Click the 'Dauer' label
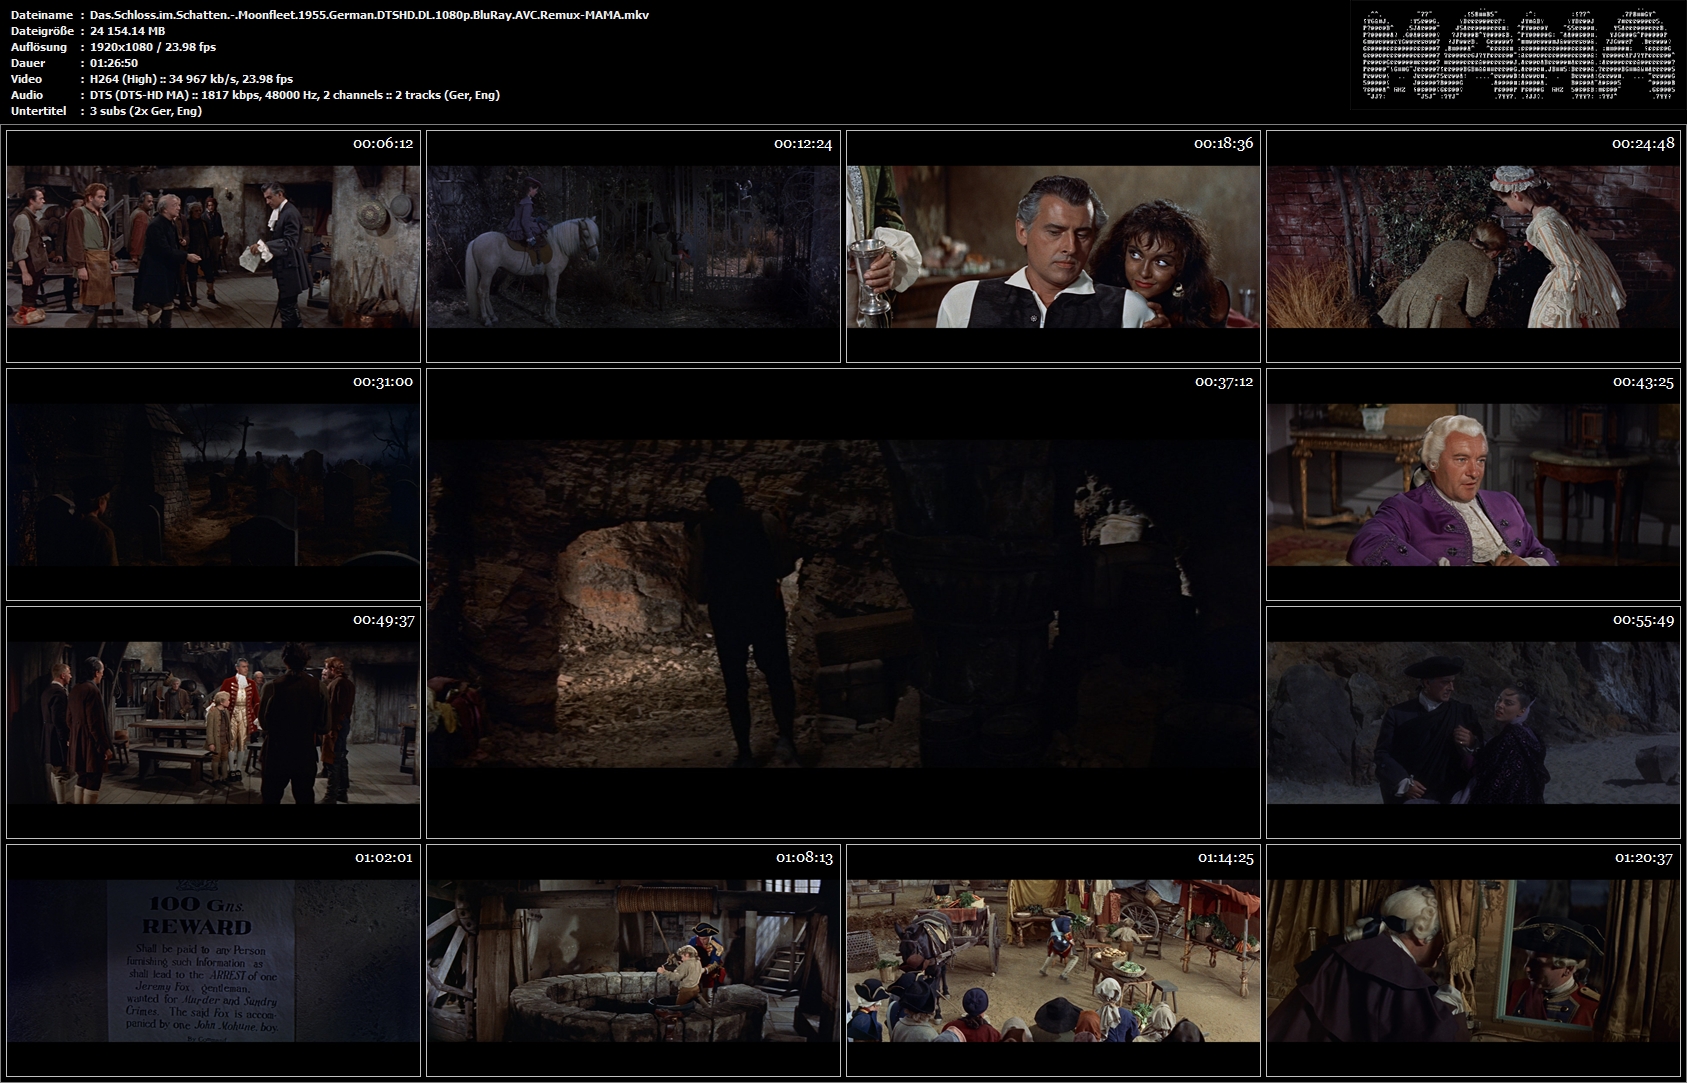The width and height of the screenshot is (1687, 1083). [28, 63]
